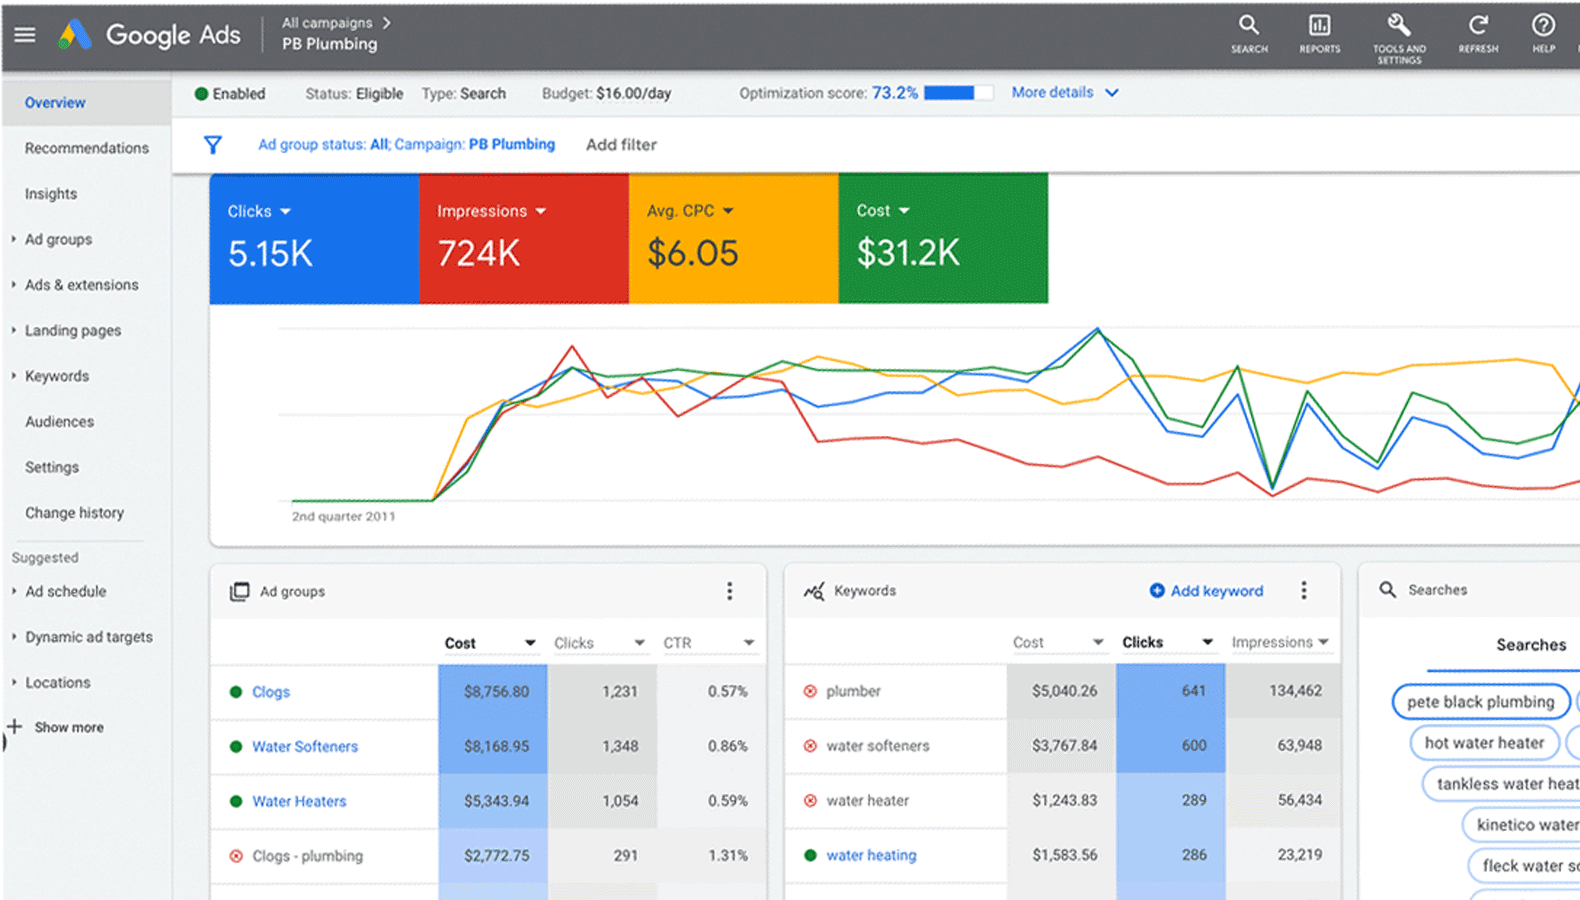Toggle status of water heater keyword
The height and width of the screenshot is (900, 1580).
click(x=810, y=800)
